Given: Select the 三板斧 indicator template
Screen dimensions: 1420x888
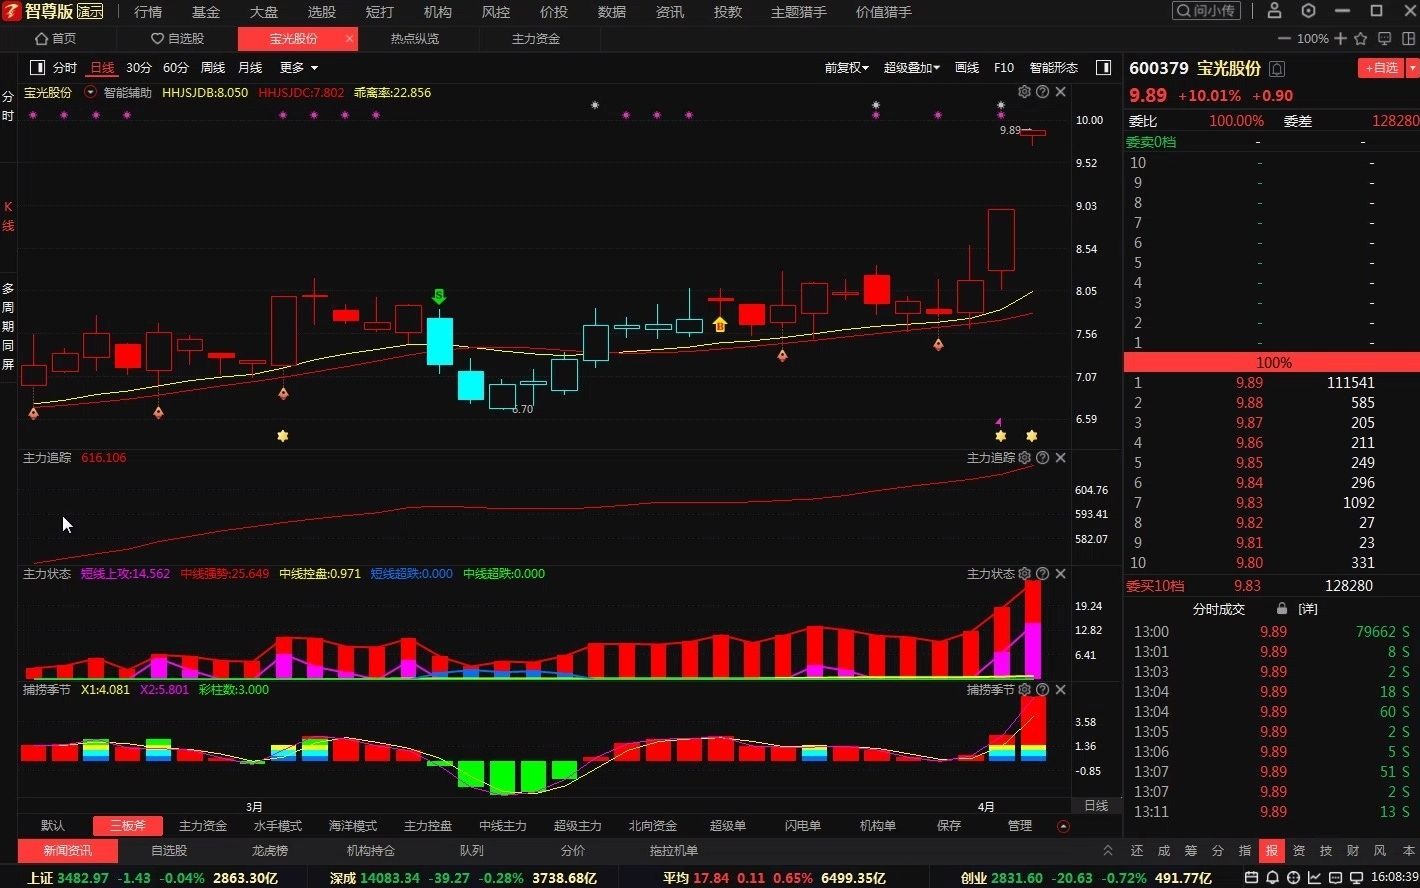Looking at the screenshot, I should (x=128, y=826).
